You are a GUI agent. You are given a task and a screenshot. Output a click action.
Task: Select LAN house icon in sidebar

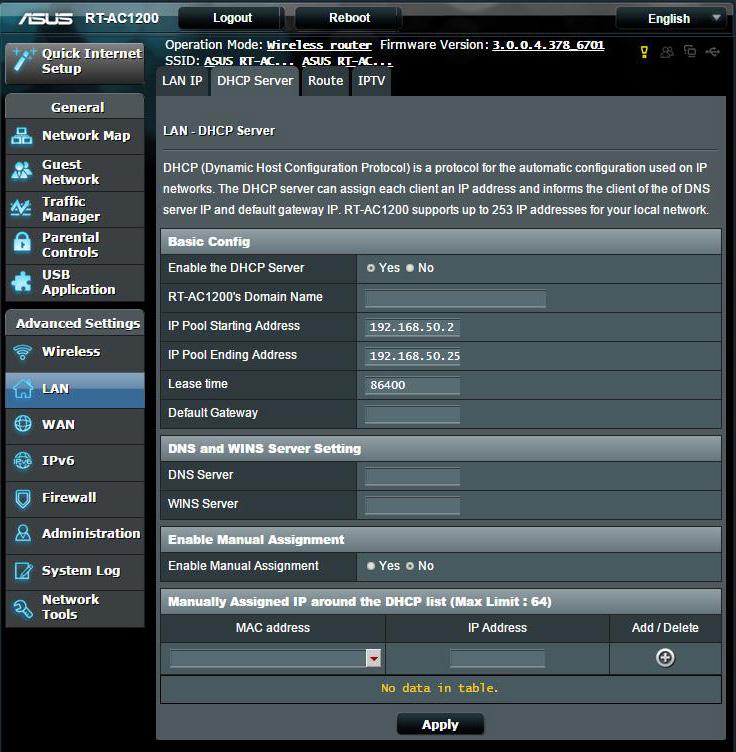[x=23, y=388]
